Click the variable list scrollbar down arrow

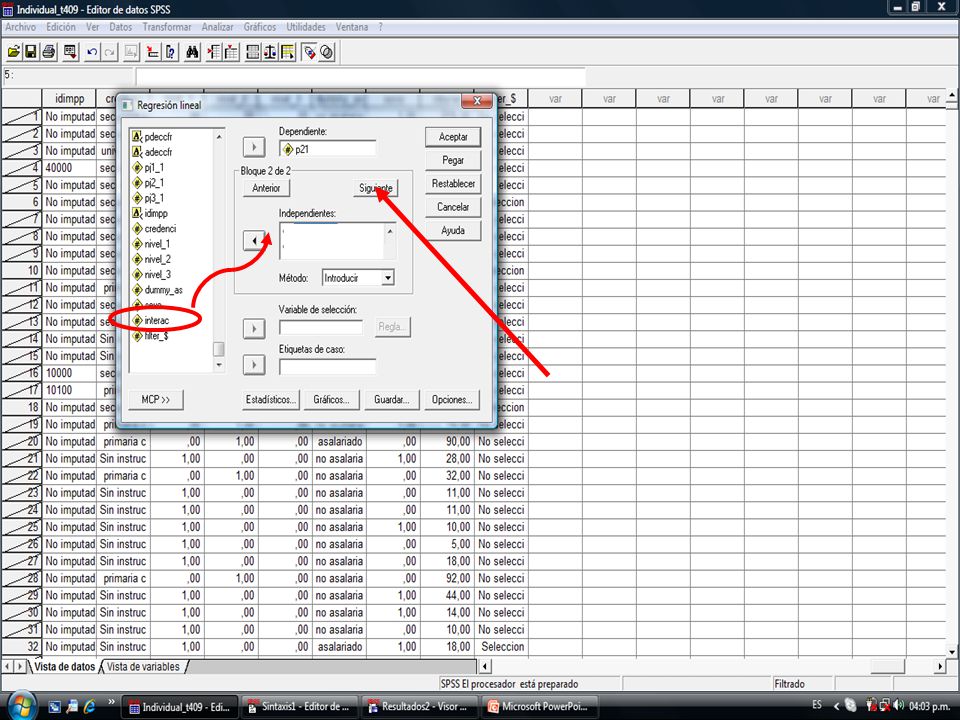(219, 365)
